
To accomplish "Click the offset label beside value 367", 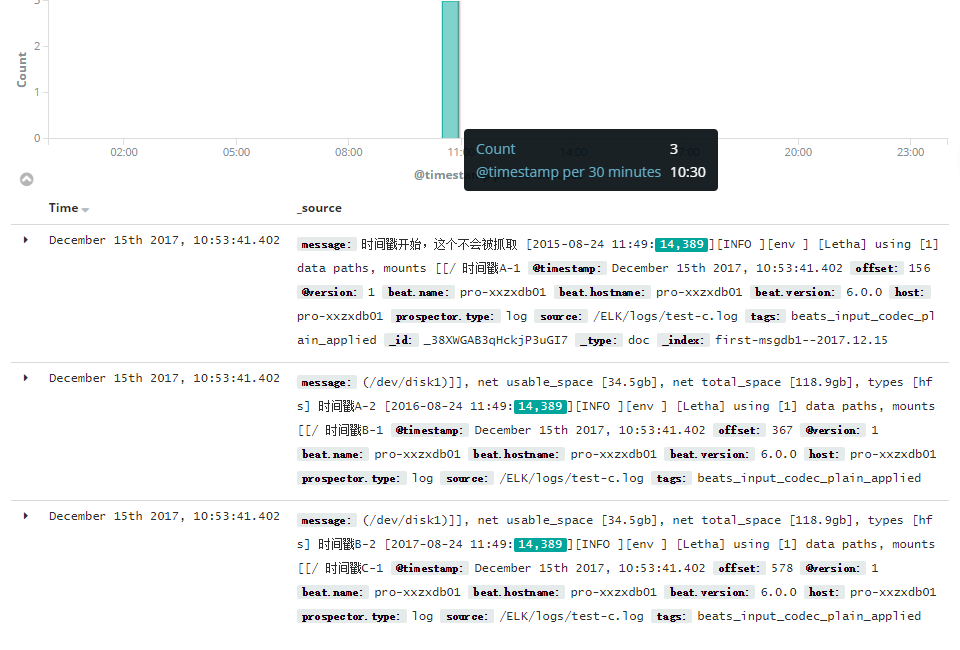I will click(x=739, y=430).
